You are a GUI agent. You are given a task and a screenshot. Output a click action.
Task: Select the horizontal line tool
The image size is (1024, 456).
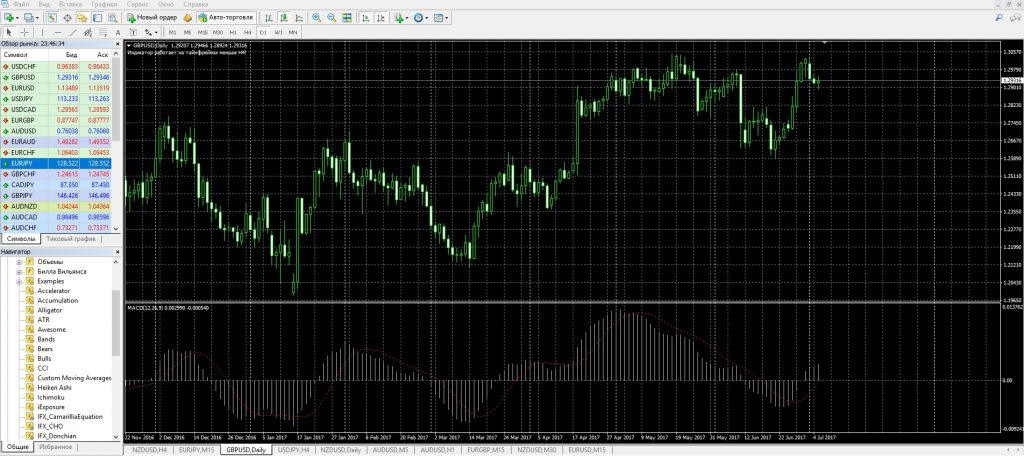58,32
